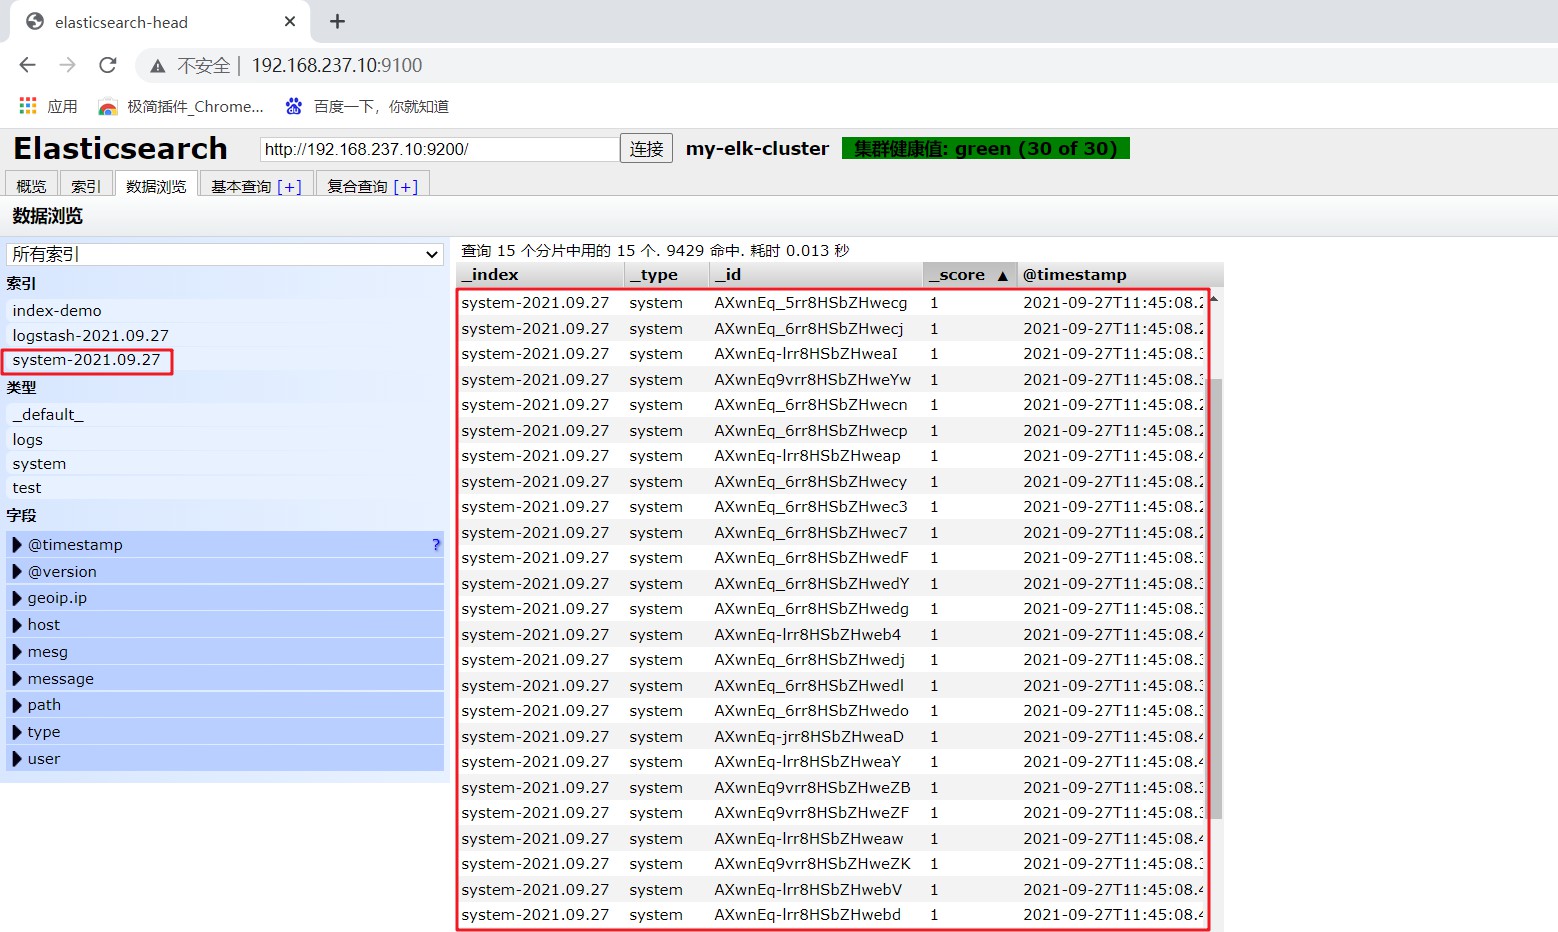
Task: Switch to the 概览 tab
Action: [x=31, y=185]
